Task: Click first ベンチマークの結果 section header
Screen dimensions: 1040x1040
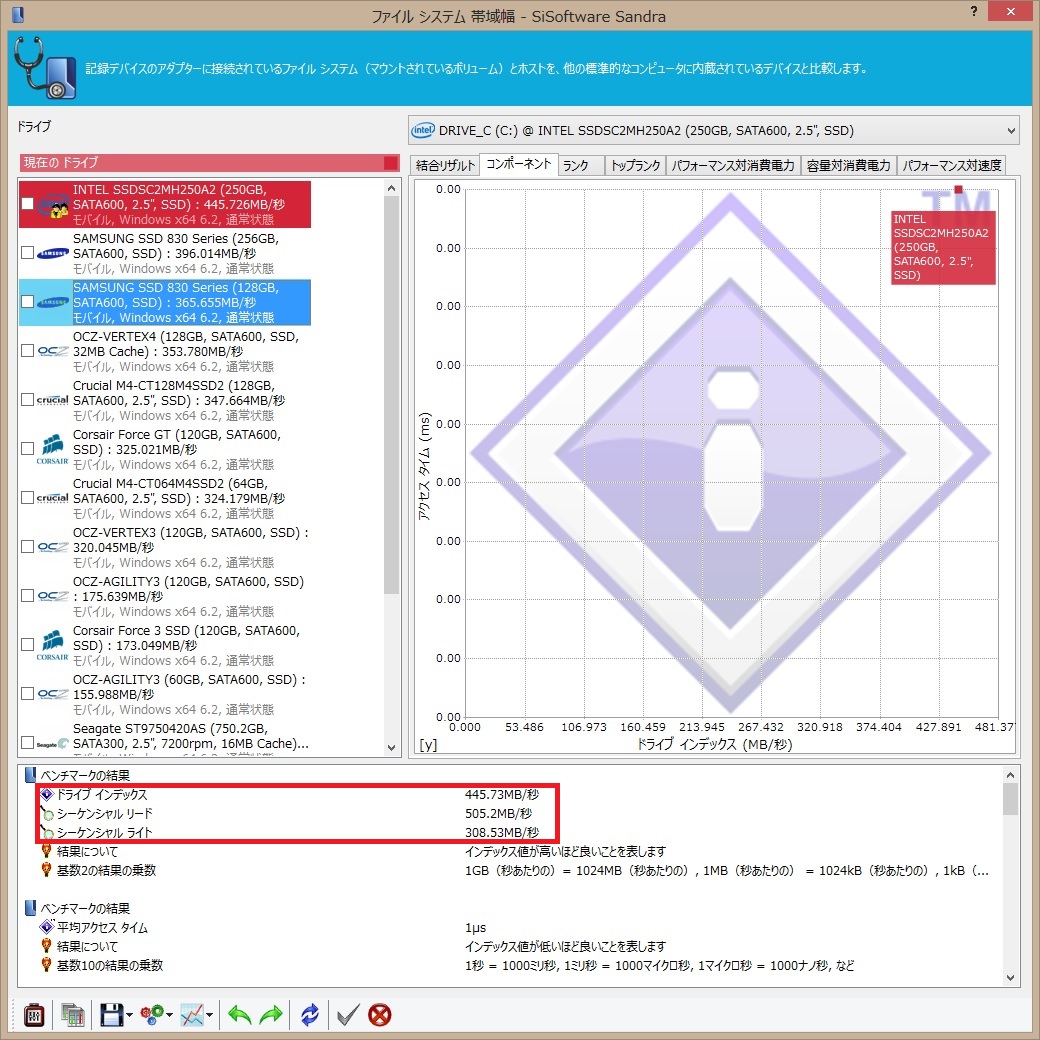Action: (78, 775)
